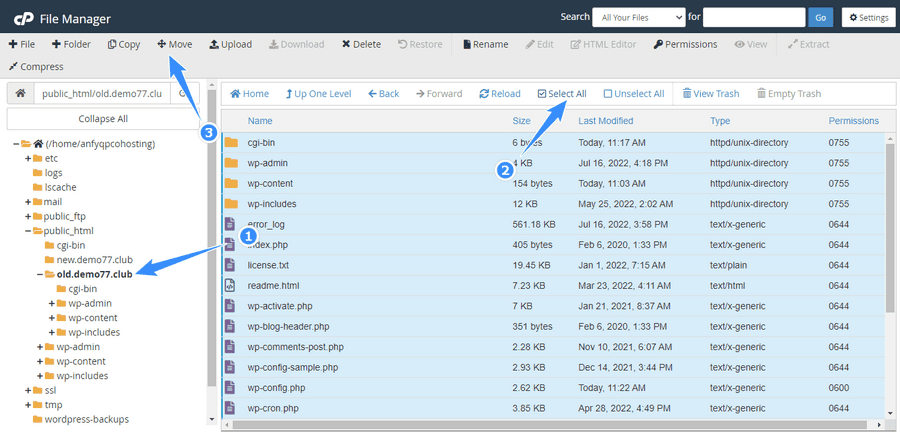Expand the tmp folder in tree

(28, 404)
